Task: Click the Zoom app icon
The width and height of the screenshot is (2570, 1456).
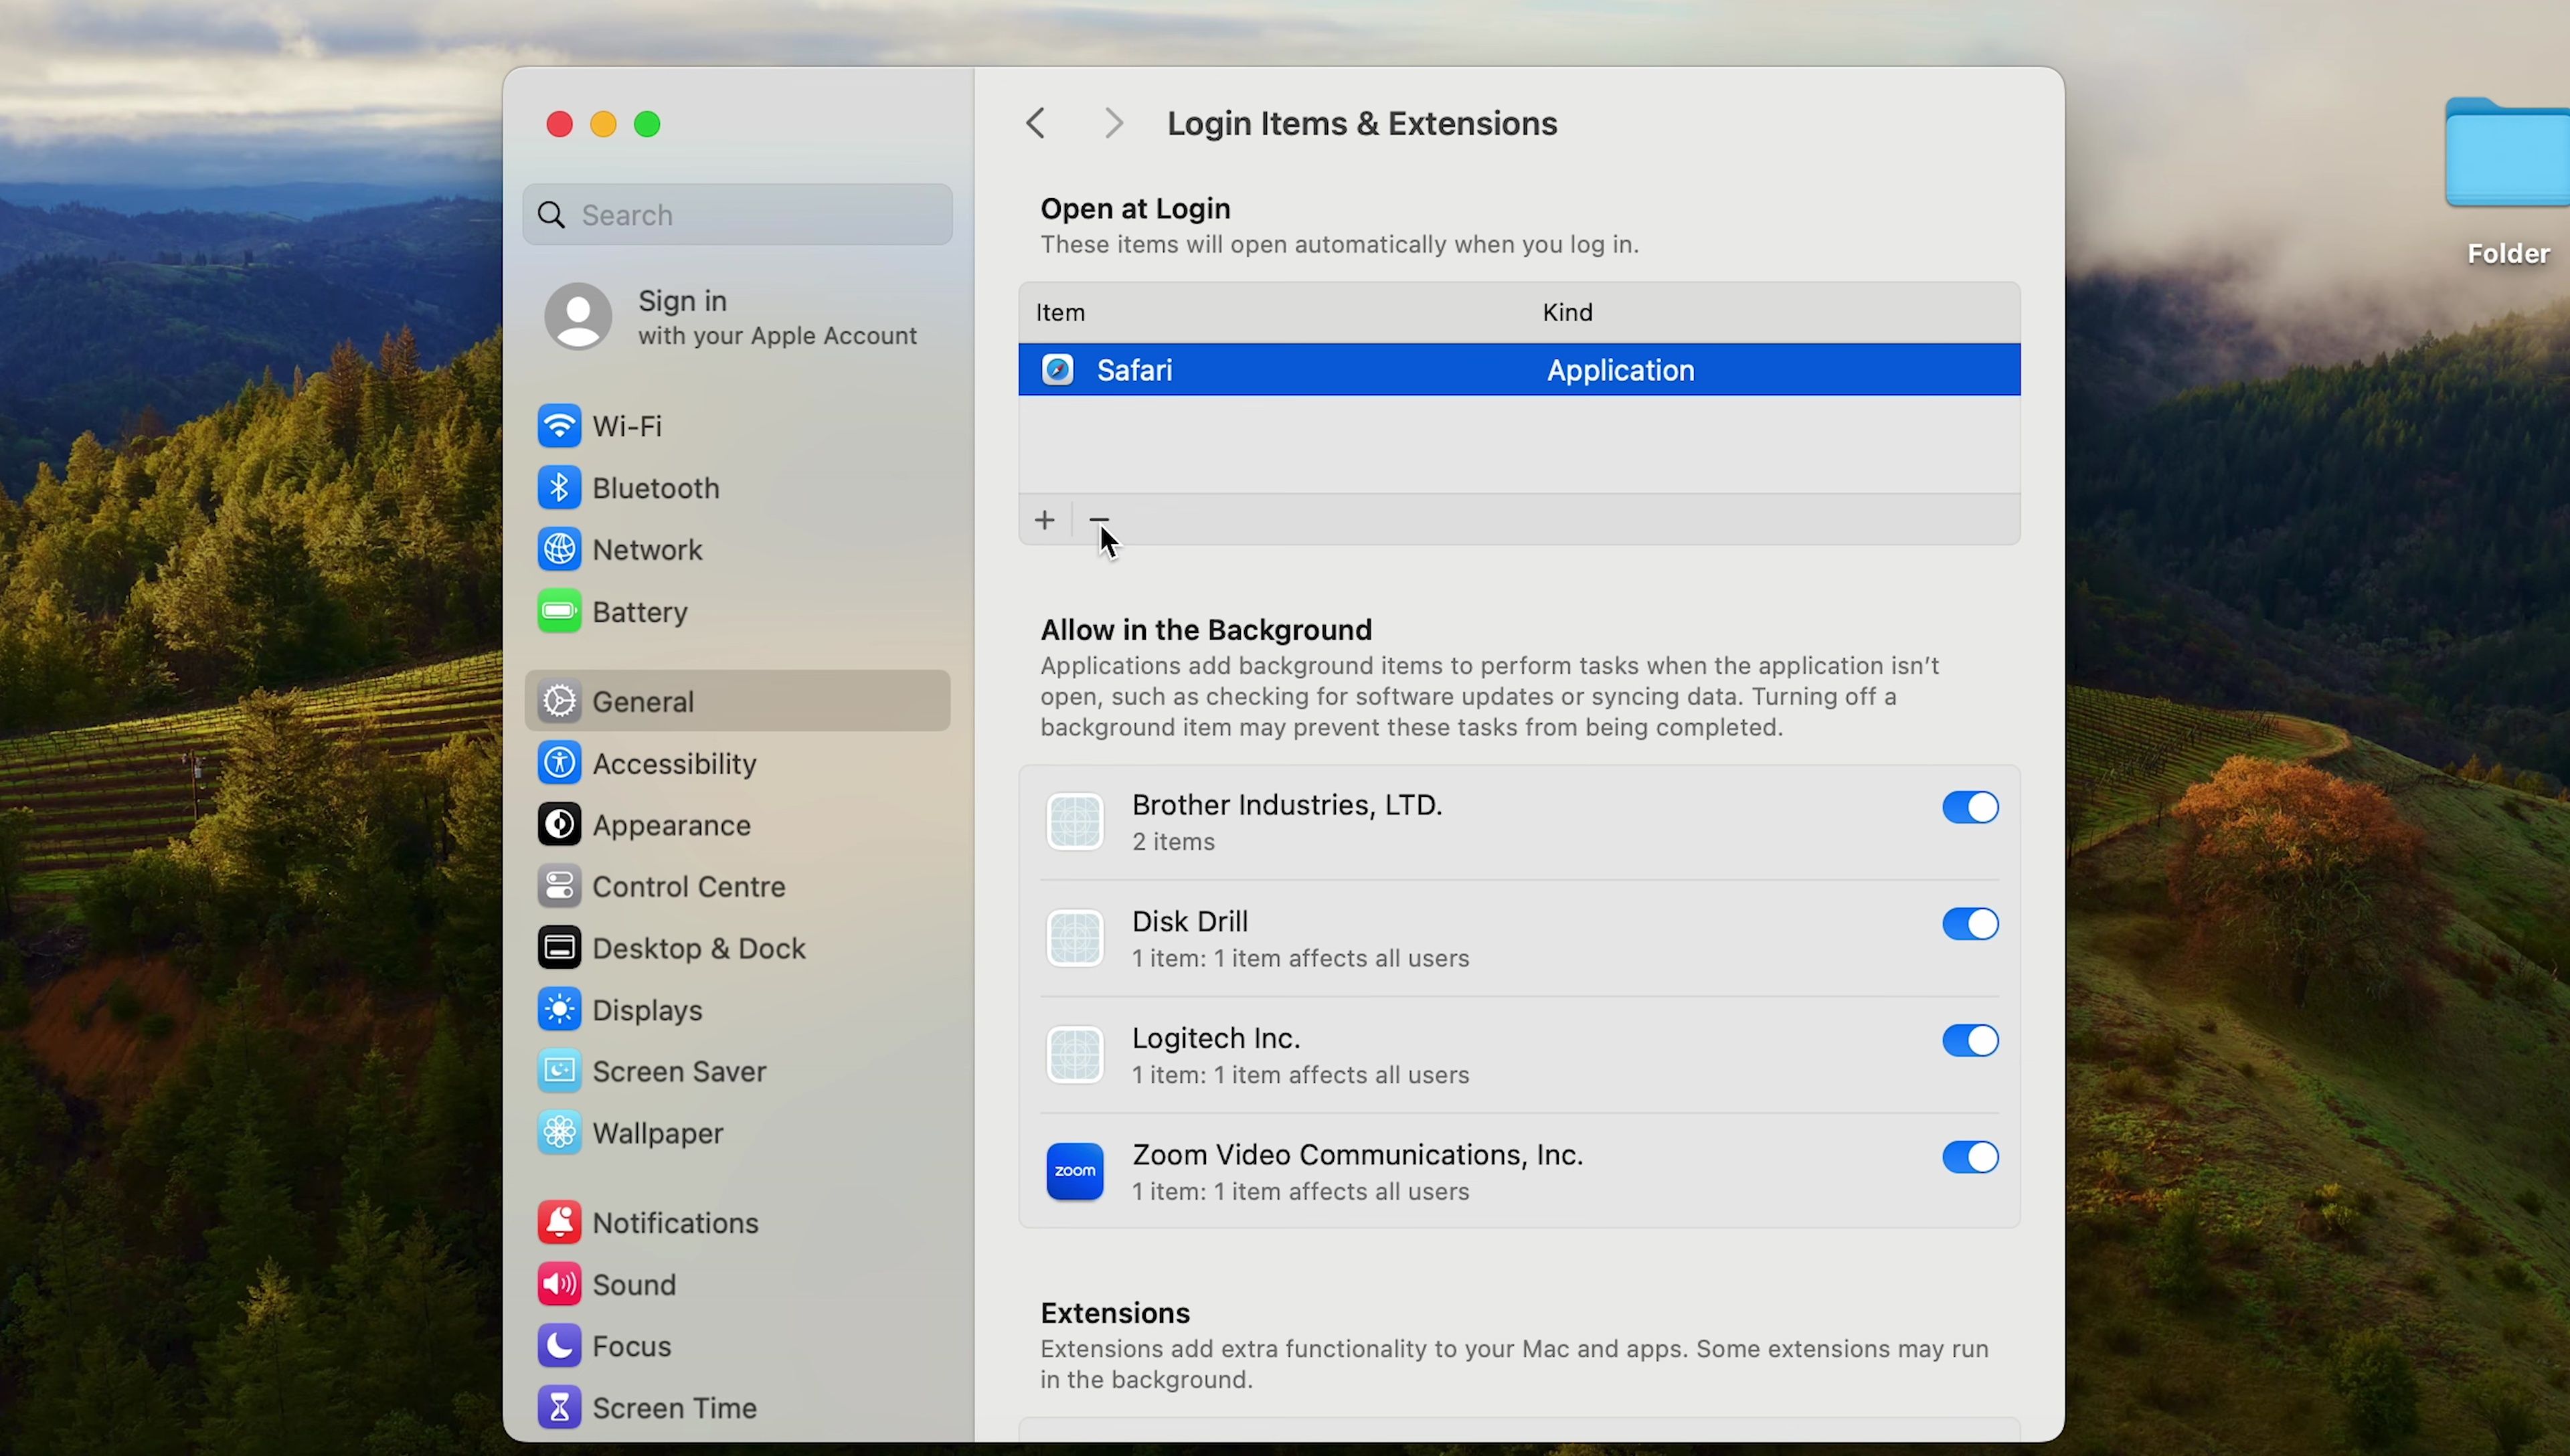Action: [1075, 1171]
